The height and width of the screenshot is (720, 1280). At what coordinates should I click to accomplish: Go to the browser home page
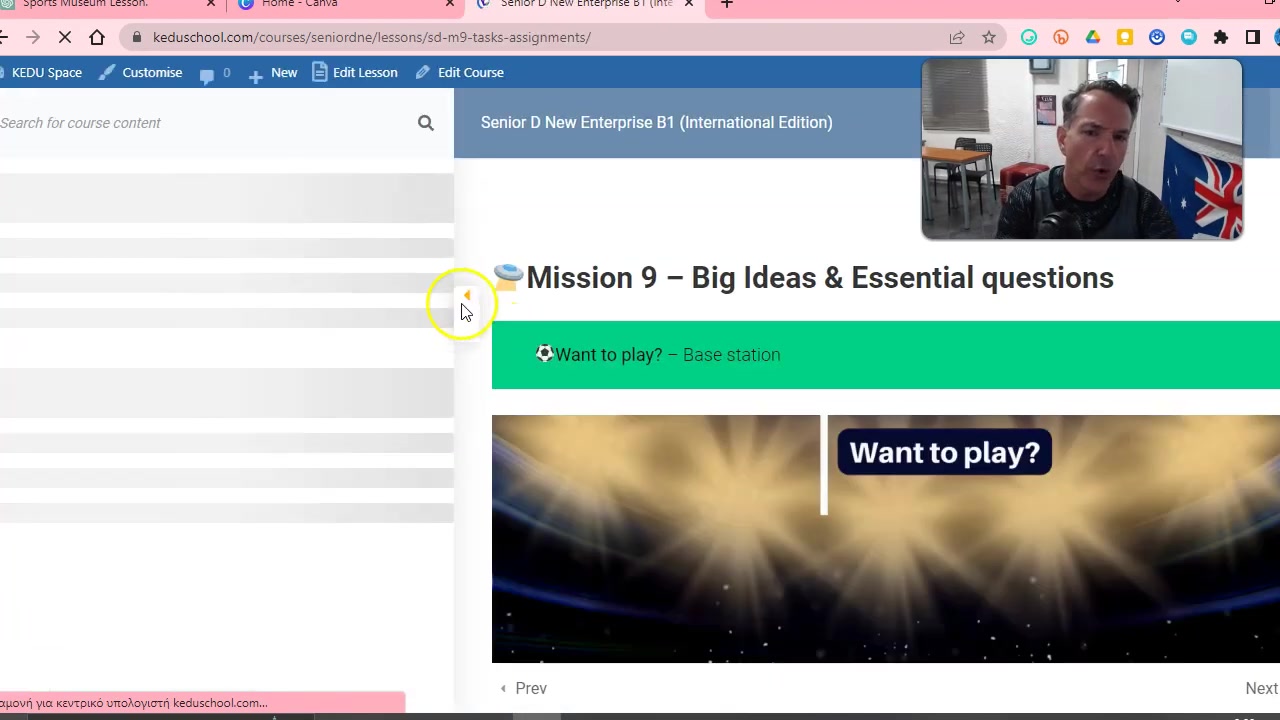(x=97, y=37)
